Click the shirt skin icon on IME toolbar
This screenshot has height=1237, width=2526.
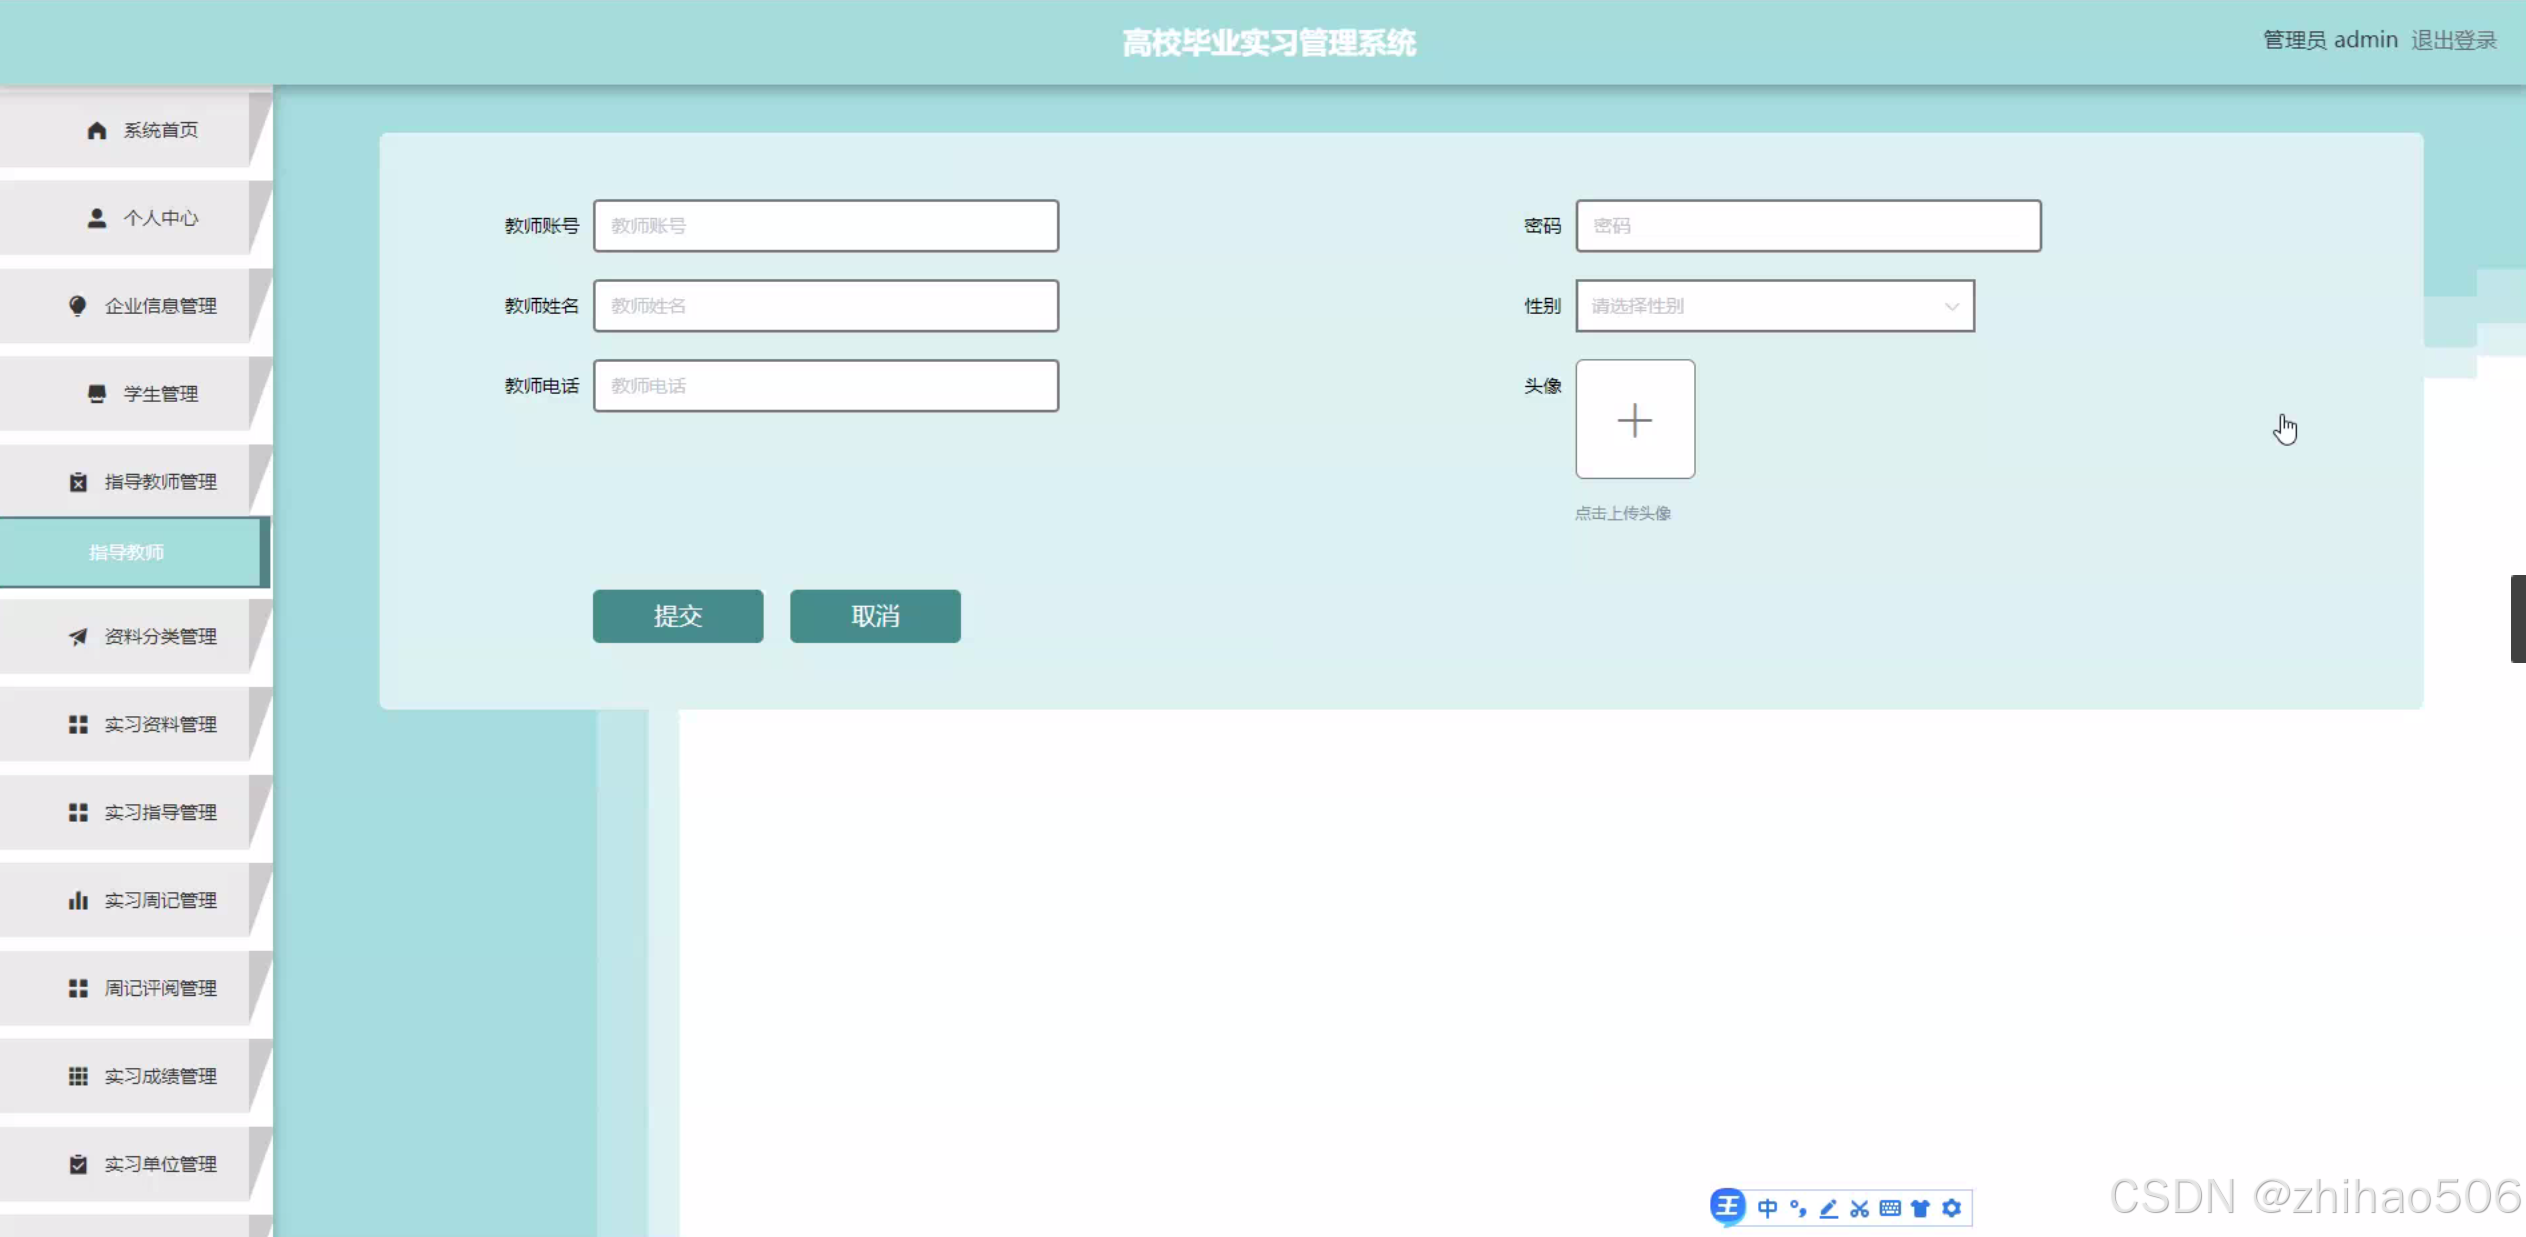1921,1207
